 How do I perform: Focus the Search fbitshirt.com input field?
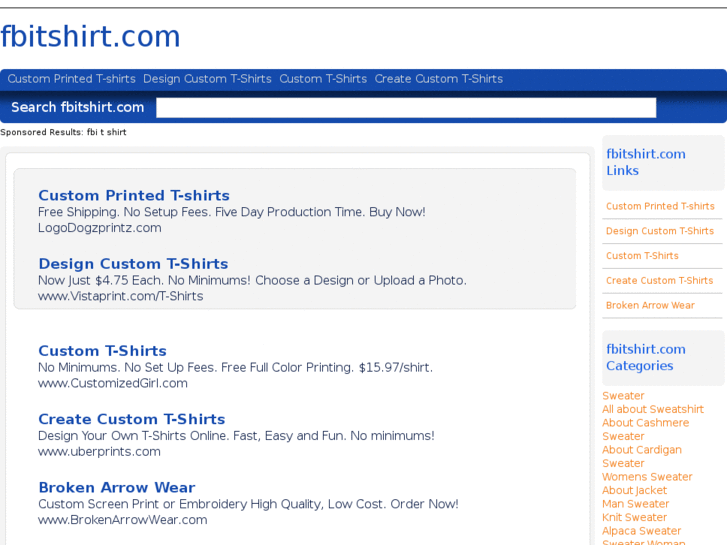406,108
